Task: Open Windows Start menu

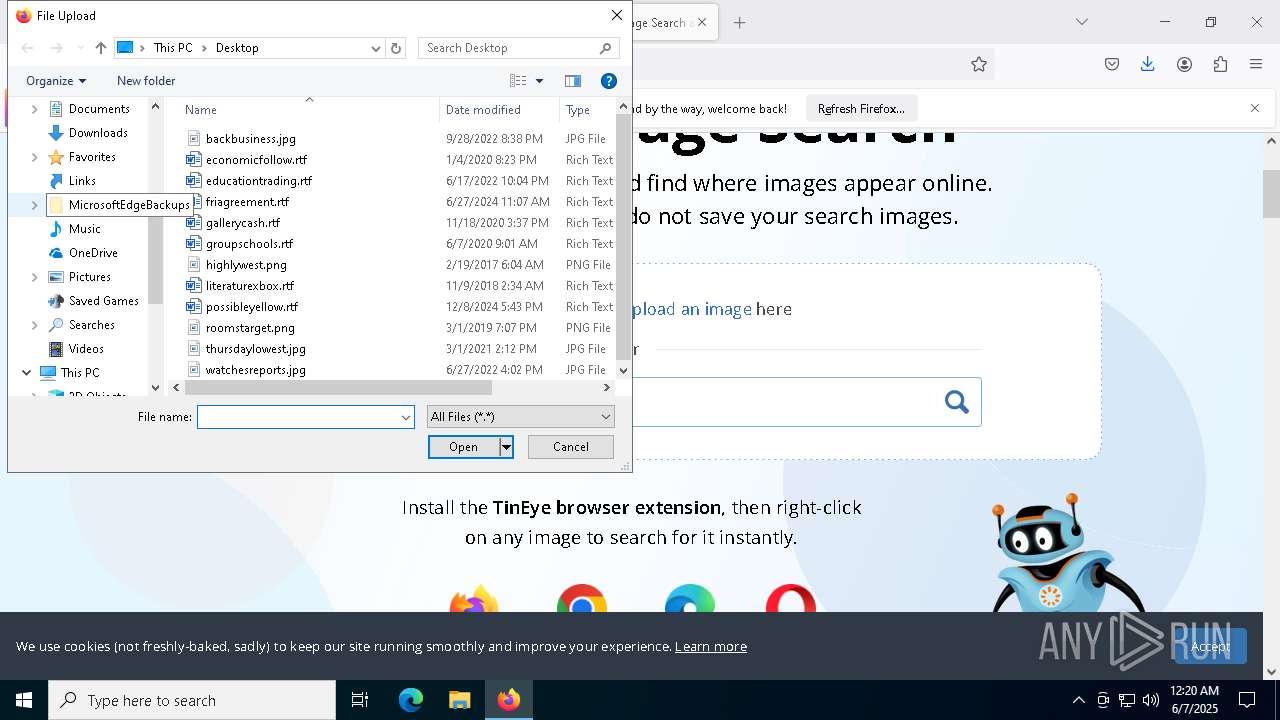Action: point(24,700)
